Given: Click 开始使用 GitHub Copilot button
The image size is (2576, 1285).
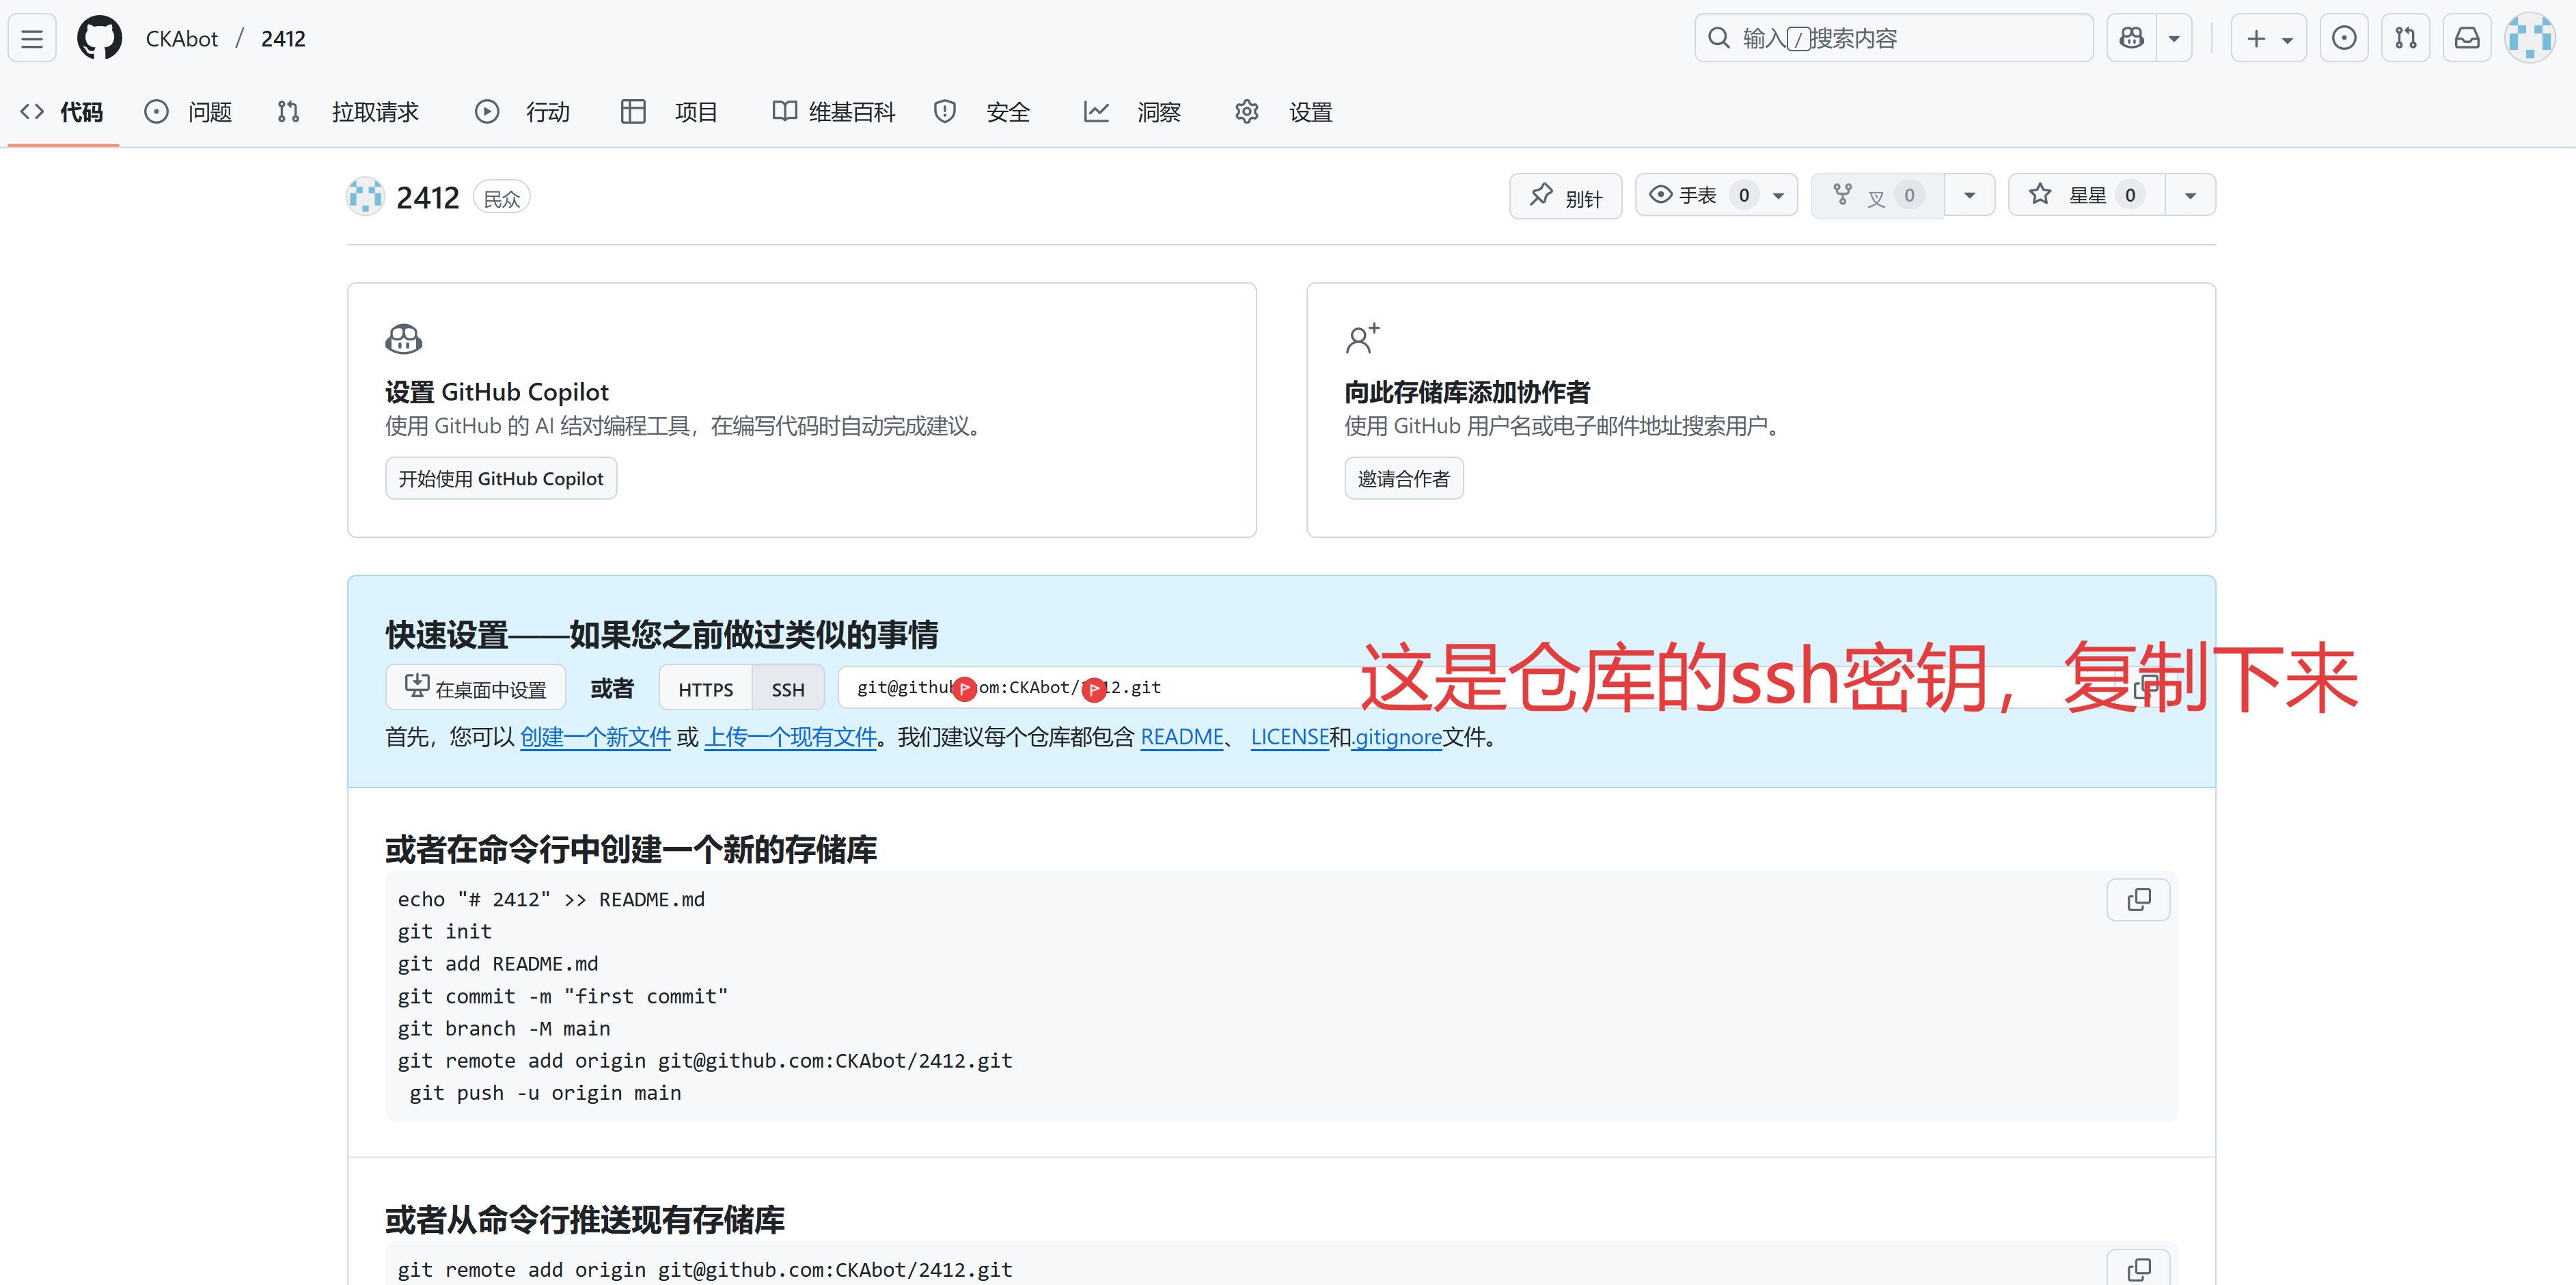Looking at the screenshot, I should point(501,479).
